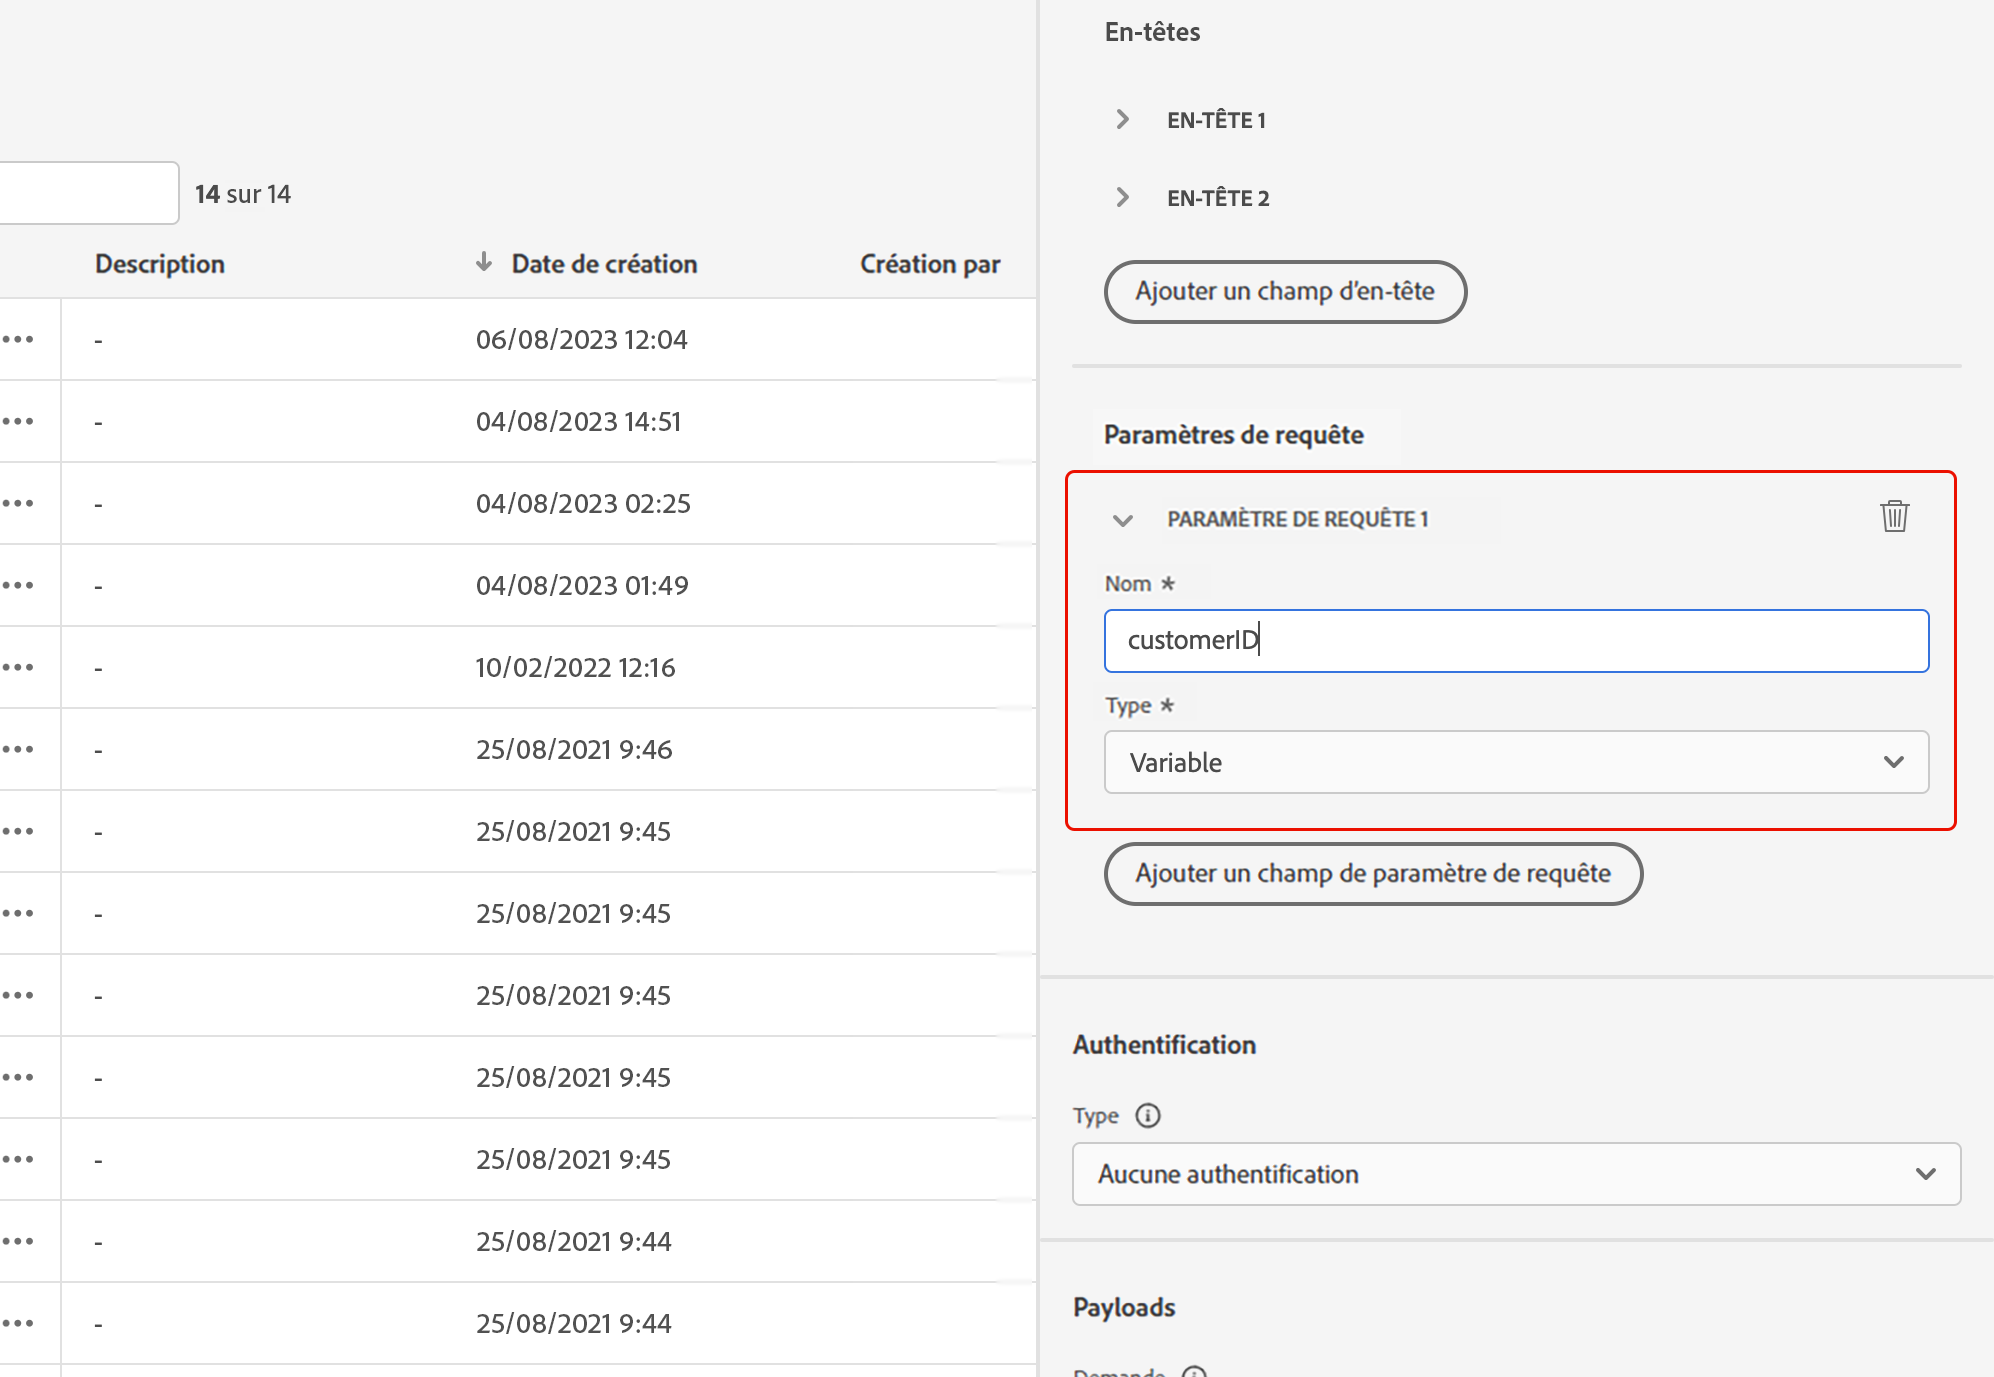The image size is (1994, 1377).
Task: Open the Aucune authentification dropdown
Action: (x=1515, y=1174)
